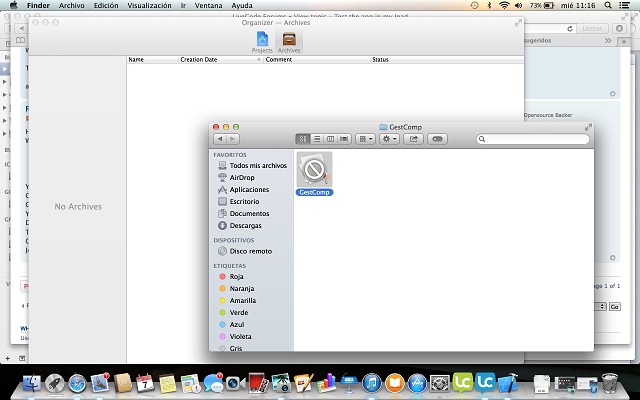This screenshot has width=640, height=400.
Task: Select the Archives tab in Organizer
Action: [x=288, y=40]
